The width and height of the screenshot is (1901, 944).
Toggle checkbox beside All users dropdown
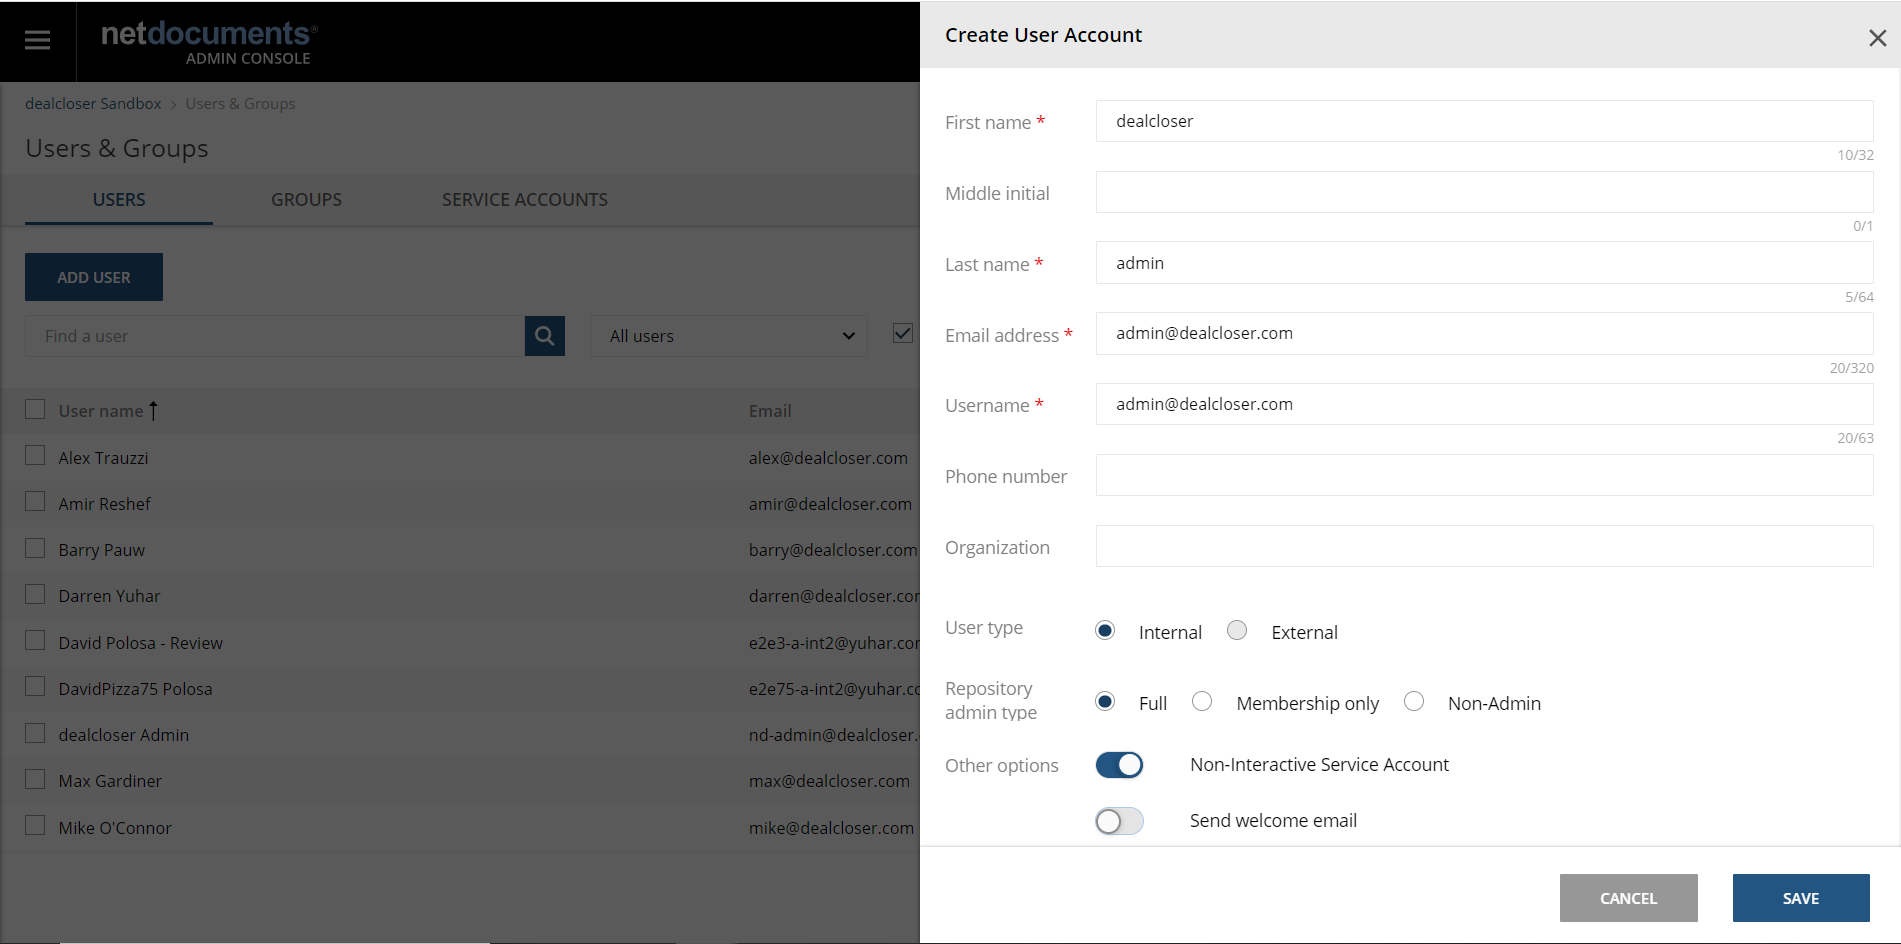pyautogui.click(x=902, y=334)
